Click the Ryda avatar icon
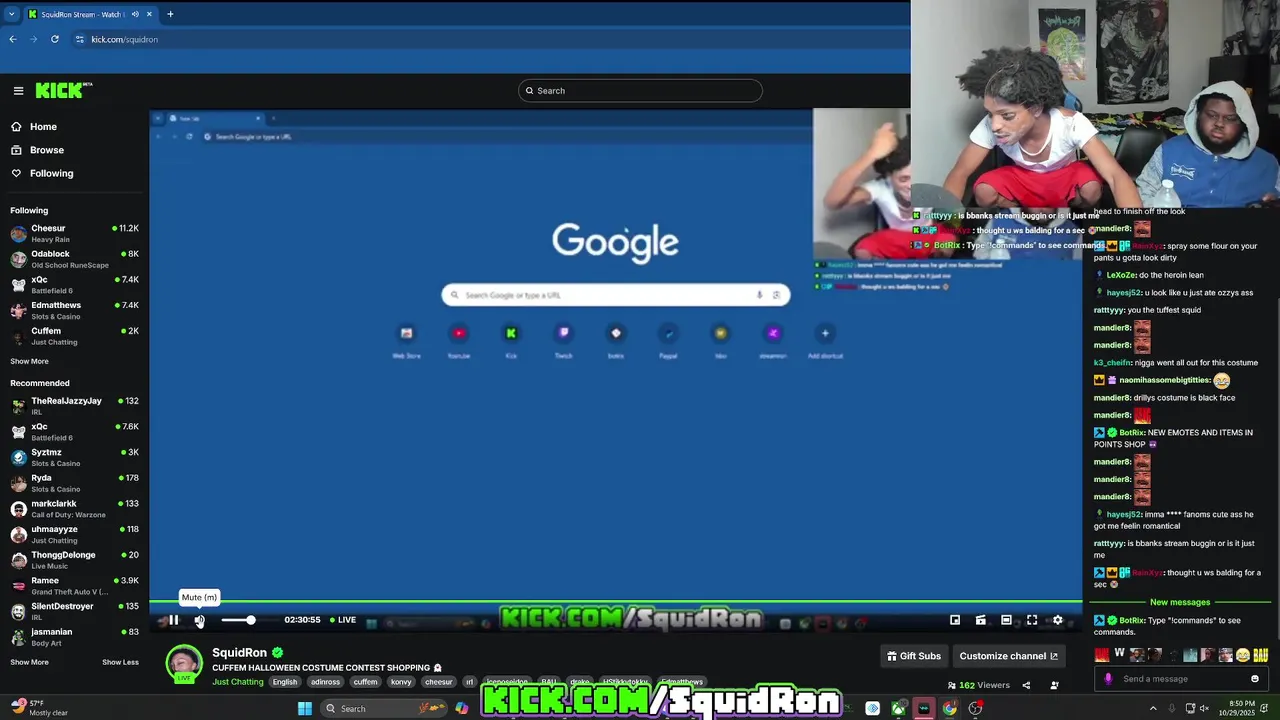This screenshot has width=1280, height=720. [18, 483]
